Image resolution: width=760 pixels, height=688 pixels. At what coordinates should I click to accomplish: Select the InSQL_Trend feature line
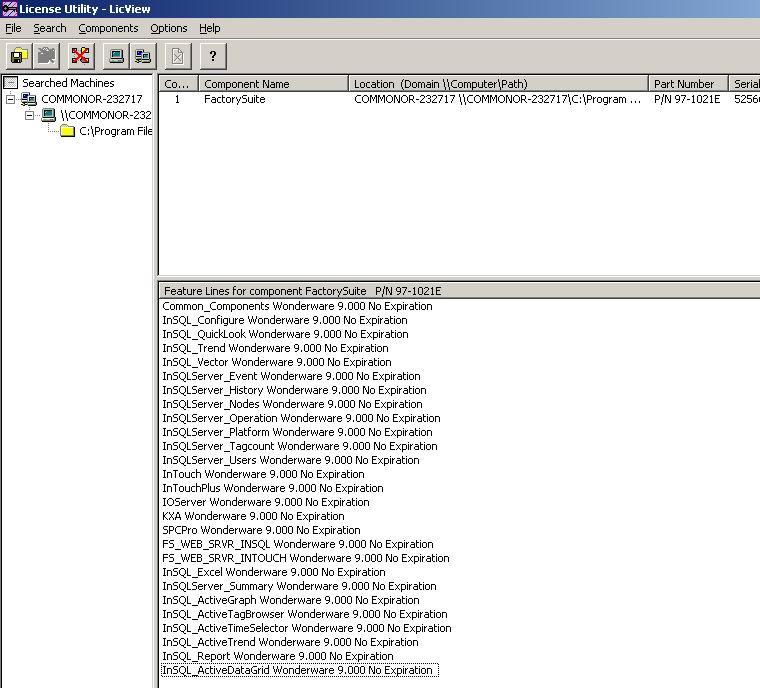(x=275, y=349)
